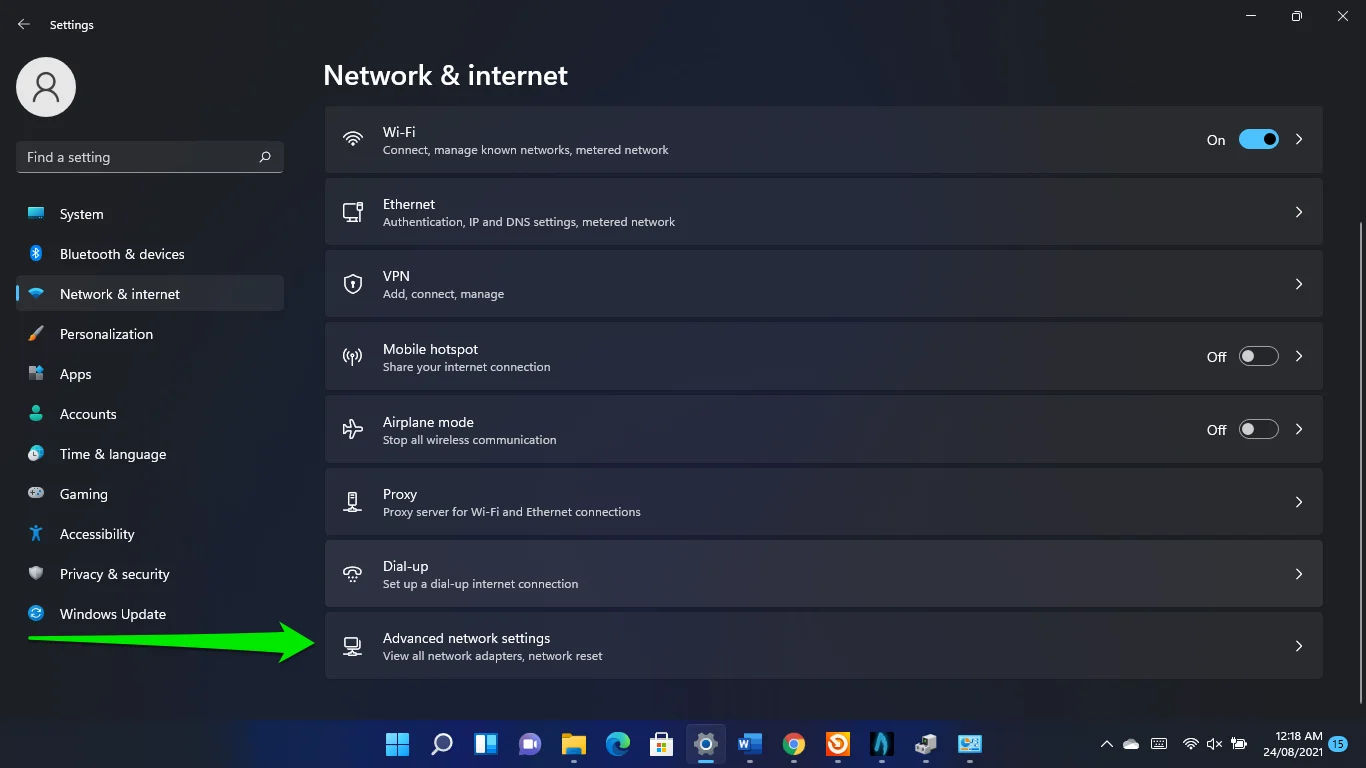The width and height of the screenshot is (1366, 768).
Task: Expand the Ethernet row chevron
Action: 1299,212
